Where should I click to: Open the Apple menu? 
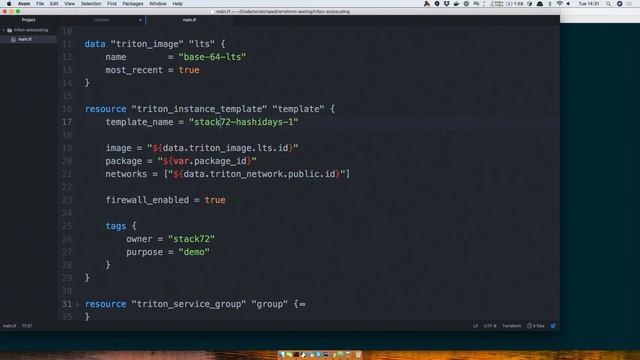coord(9,4)
